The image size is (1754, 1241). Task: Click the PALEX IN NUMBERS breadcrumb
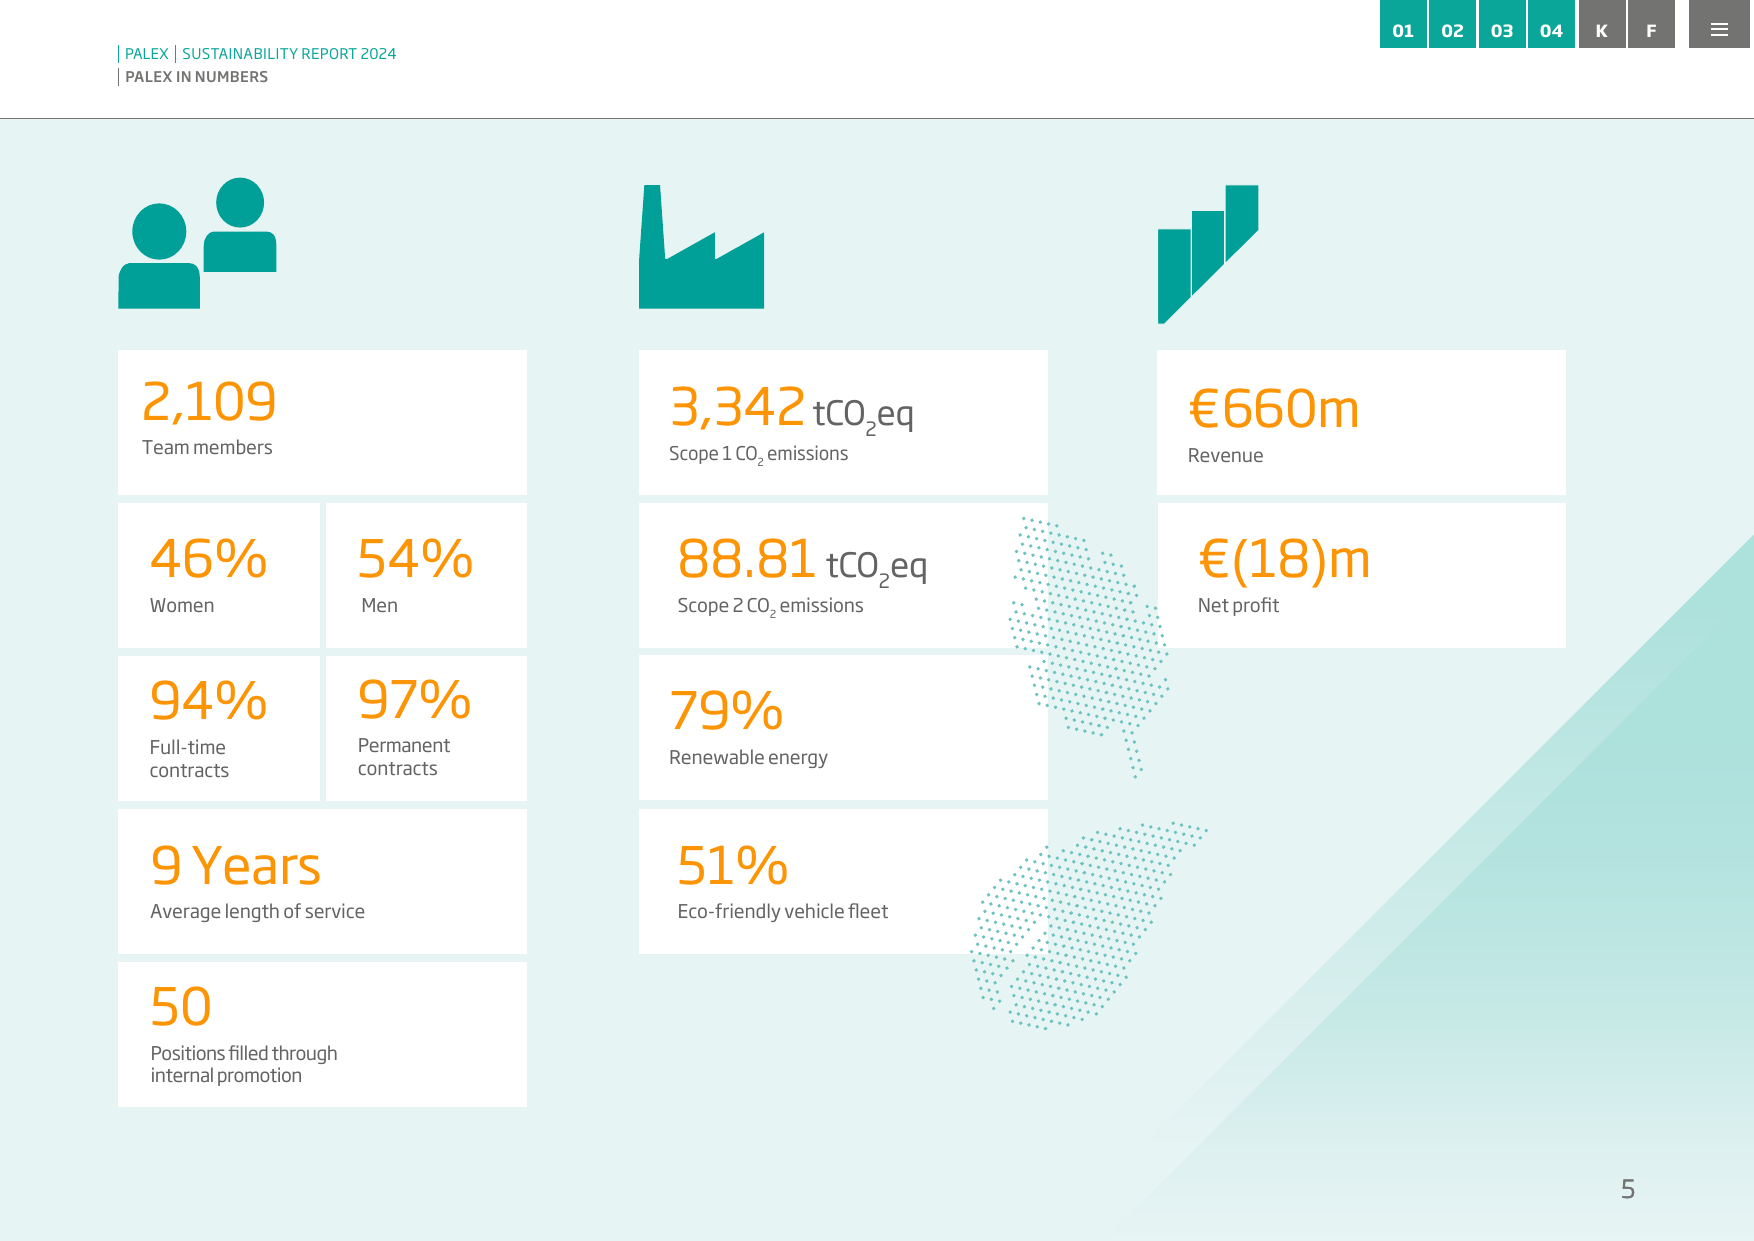point(196,77)
